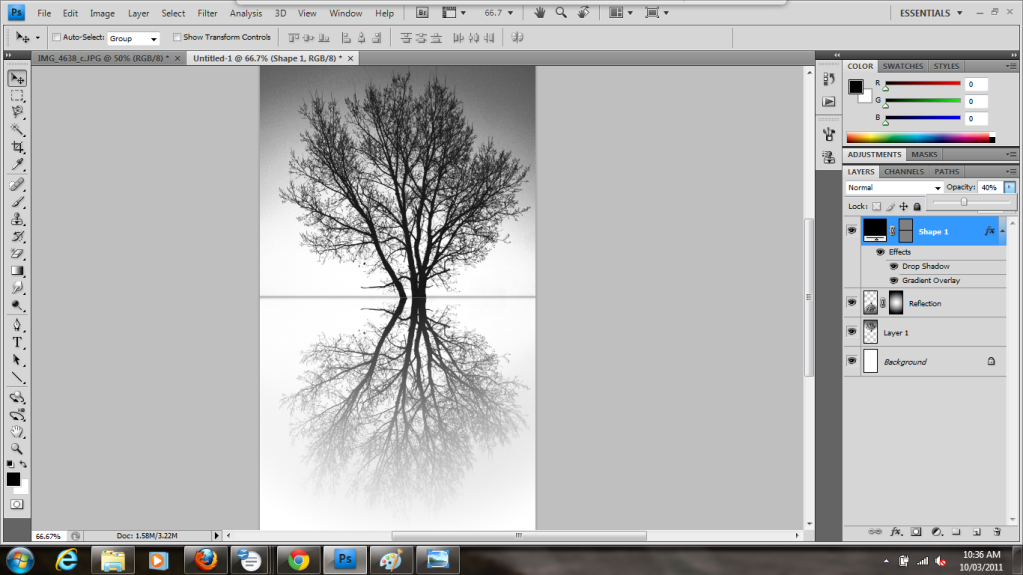Screen dimensions: 1023x575
Task: Select the Path Selection tool
Action: 17,360
